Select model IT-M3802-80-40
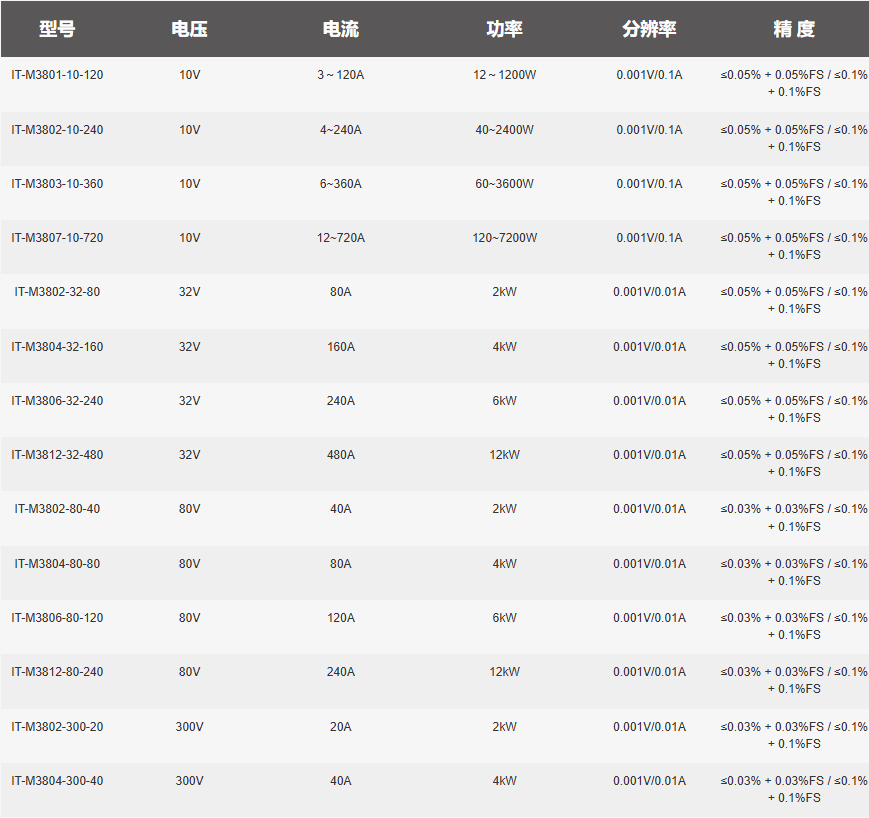869x818 pixels. pos(57,509)
